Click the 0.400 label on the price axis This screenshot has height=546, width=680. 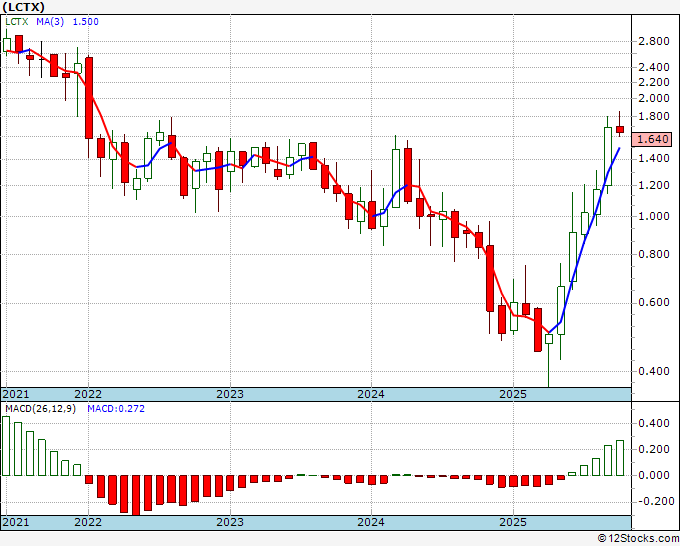654,371
